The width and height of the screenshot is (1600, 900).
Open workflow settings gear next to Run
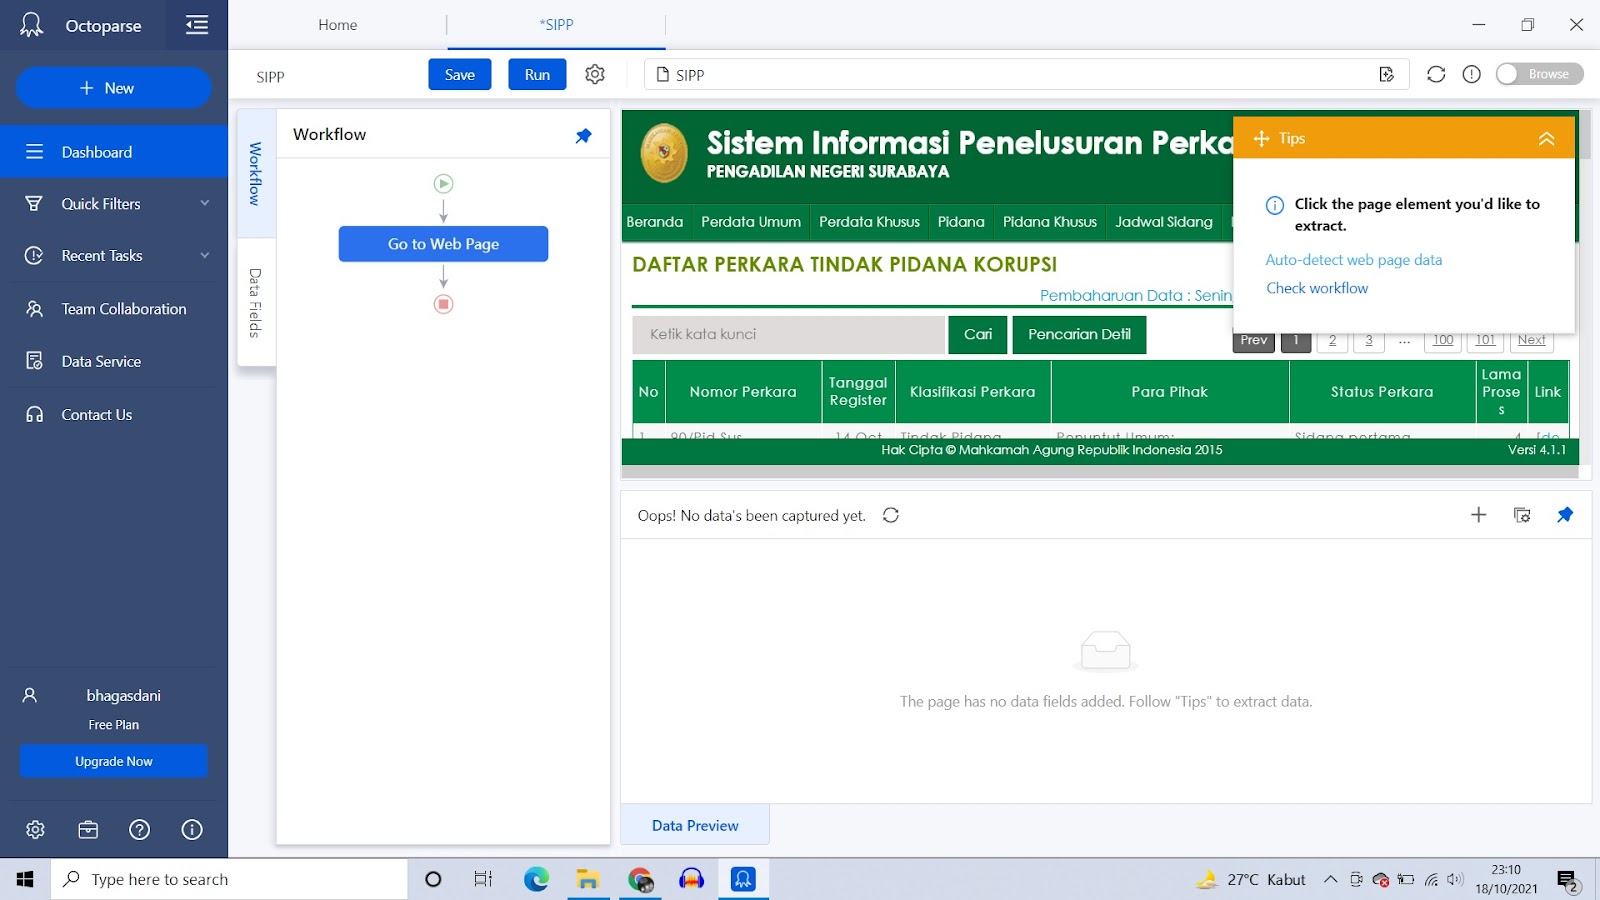pos(595,74)
